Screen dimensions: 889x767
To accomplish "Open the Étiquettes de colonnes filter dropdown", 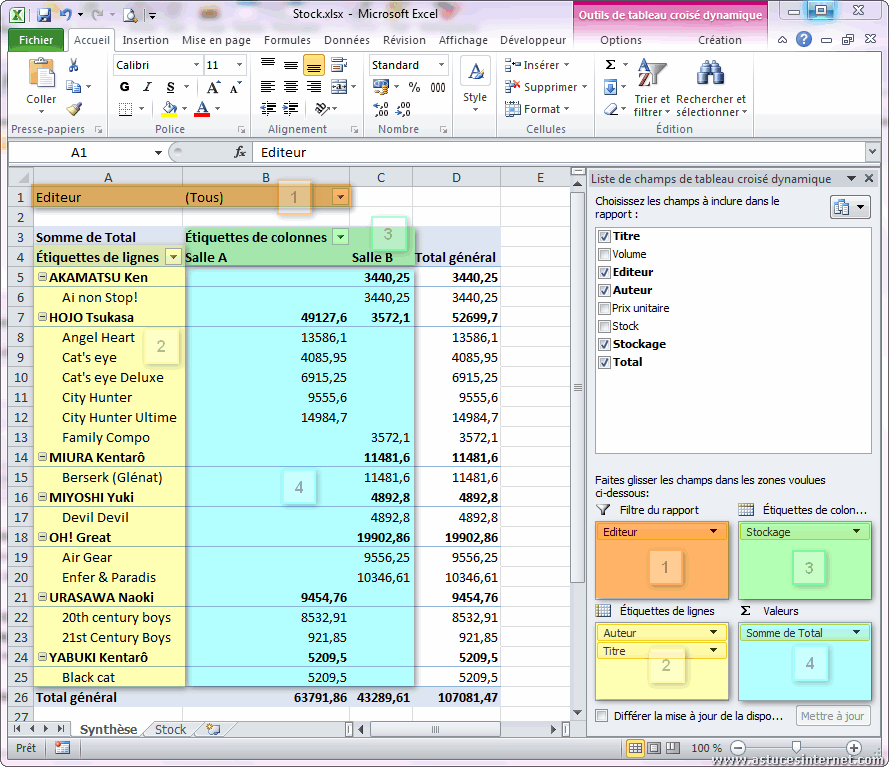I will coord(340,237).
